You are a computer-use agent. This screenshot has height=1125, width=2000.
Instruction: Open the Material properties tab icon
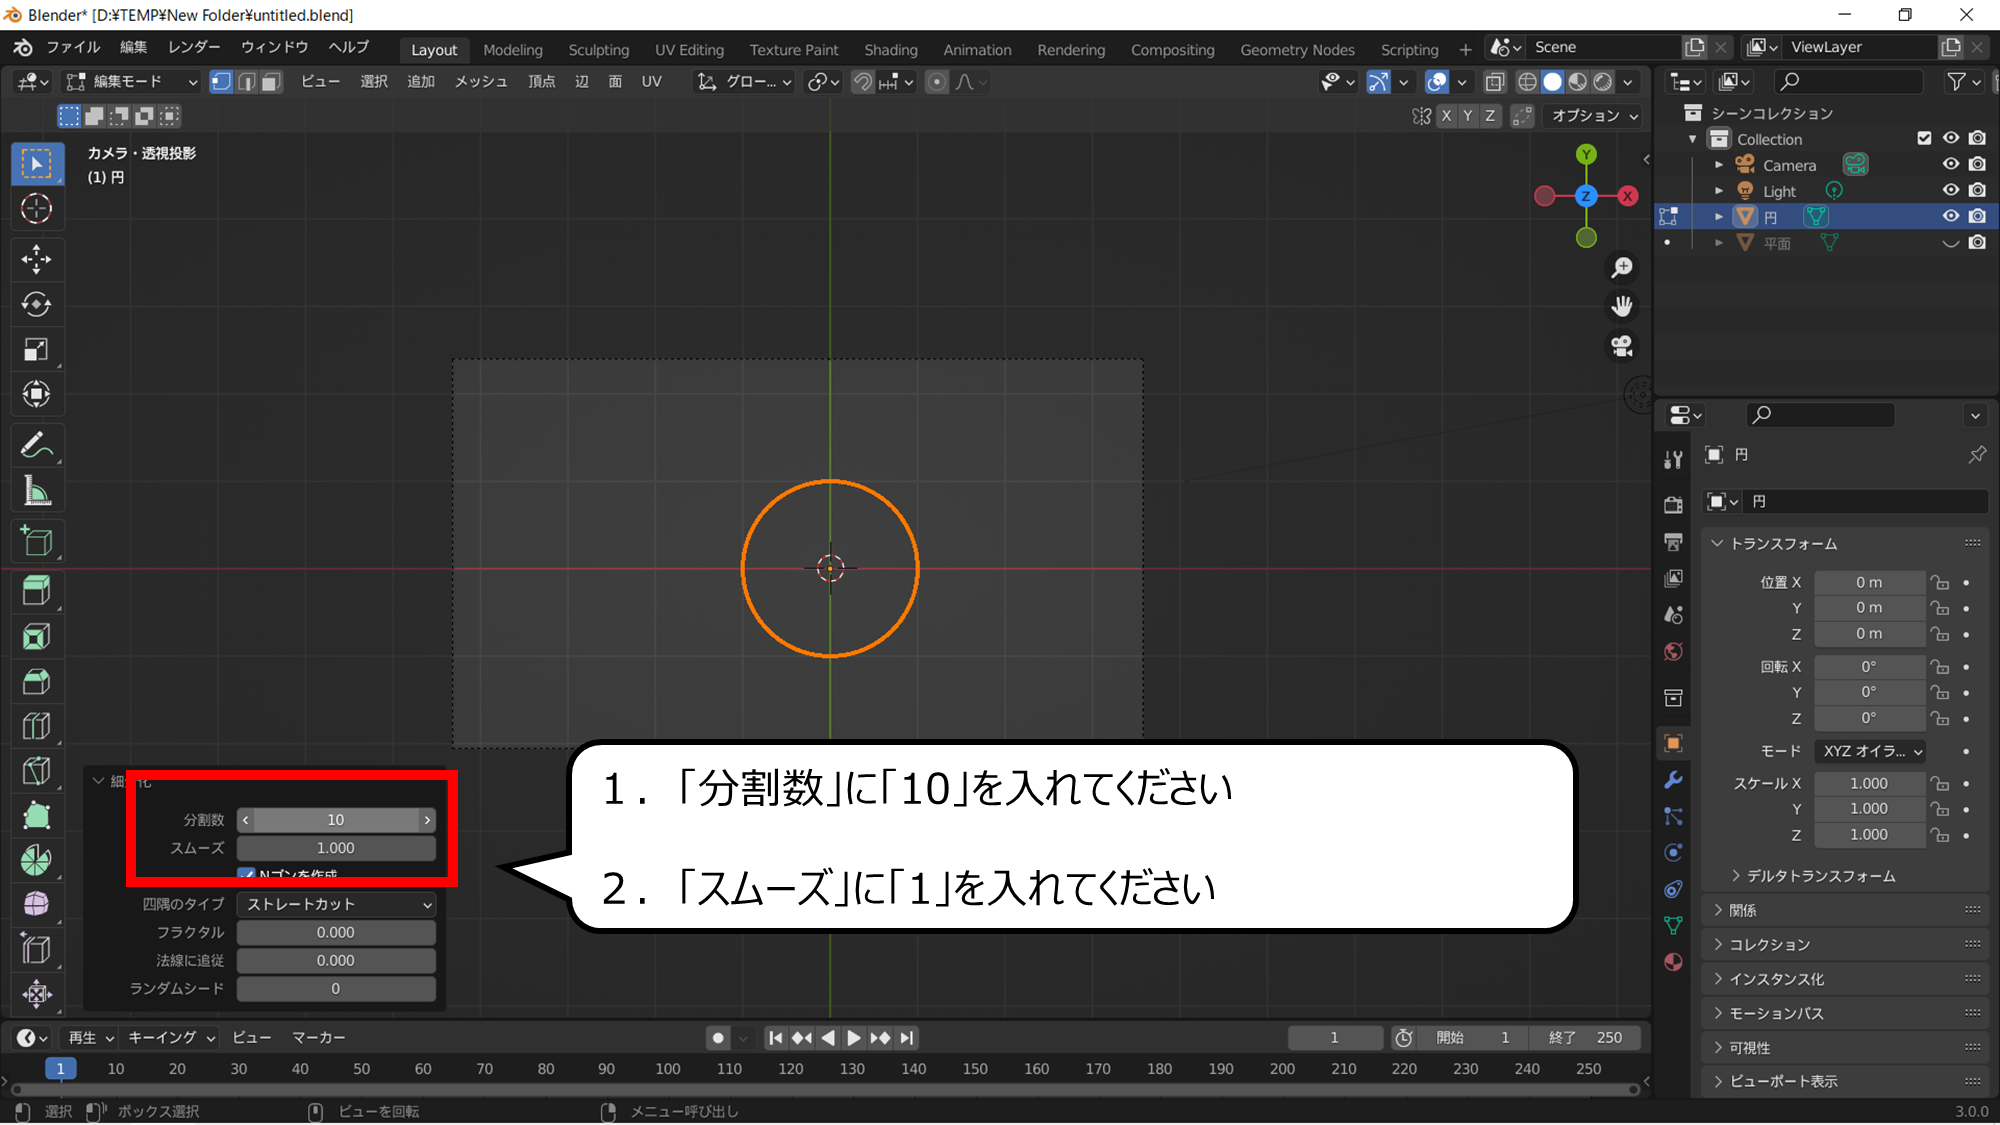[x=1673, y=962]
